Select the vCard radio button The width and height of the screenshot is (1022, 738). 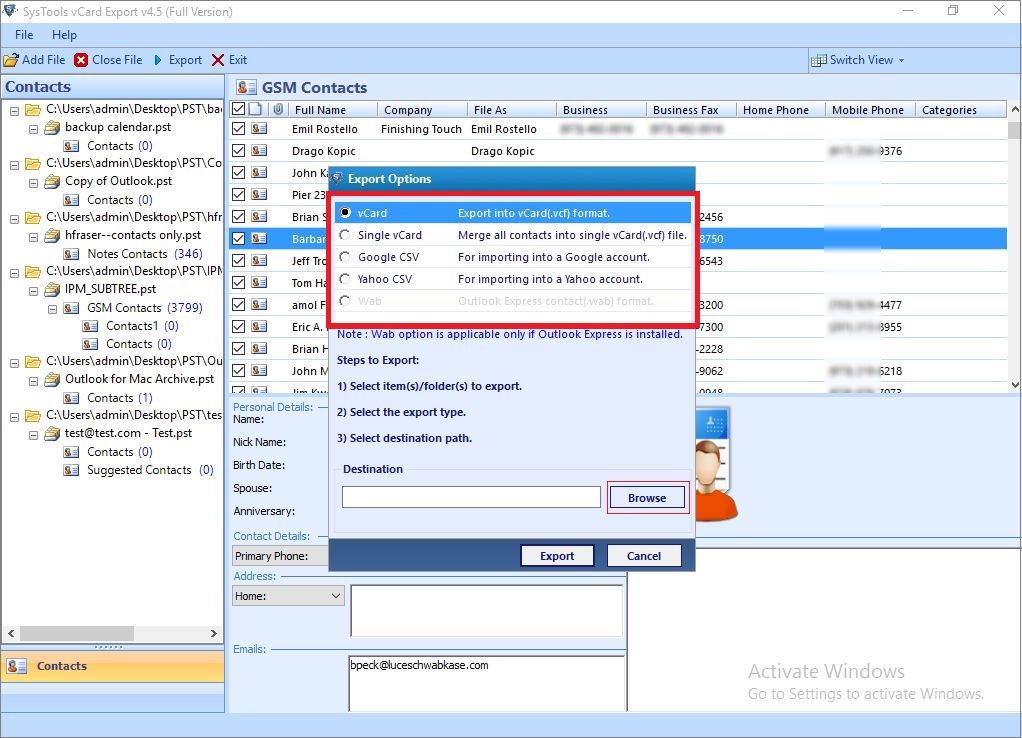[345, 213]
